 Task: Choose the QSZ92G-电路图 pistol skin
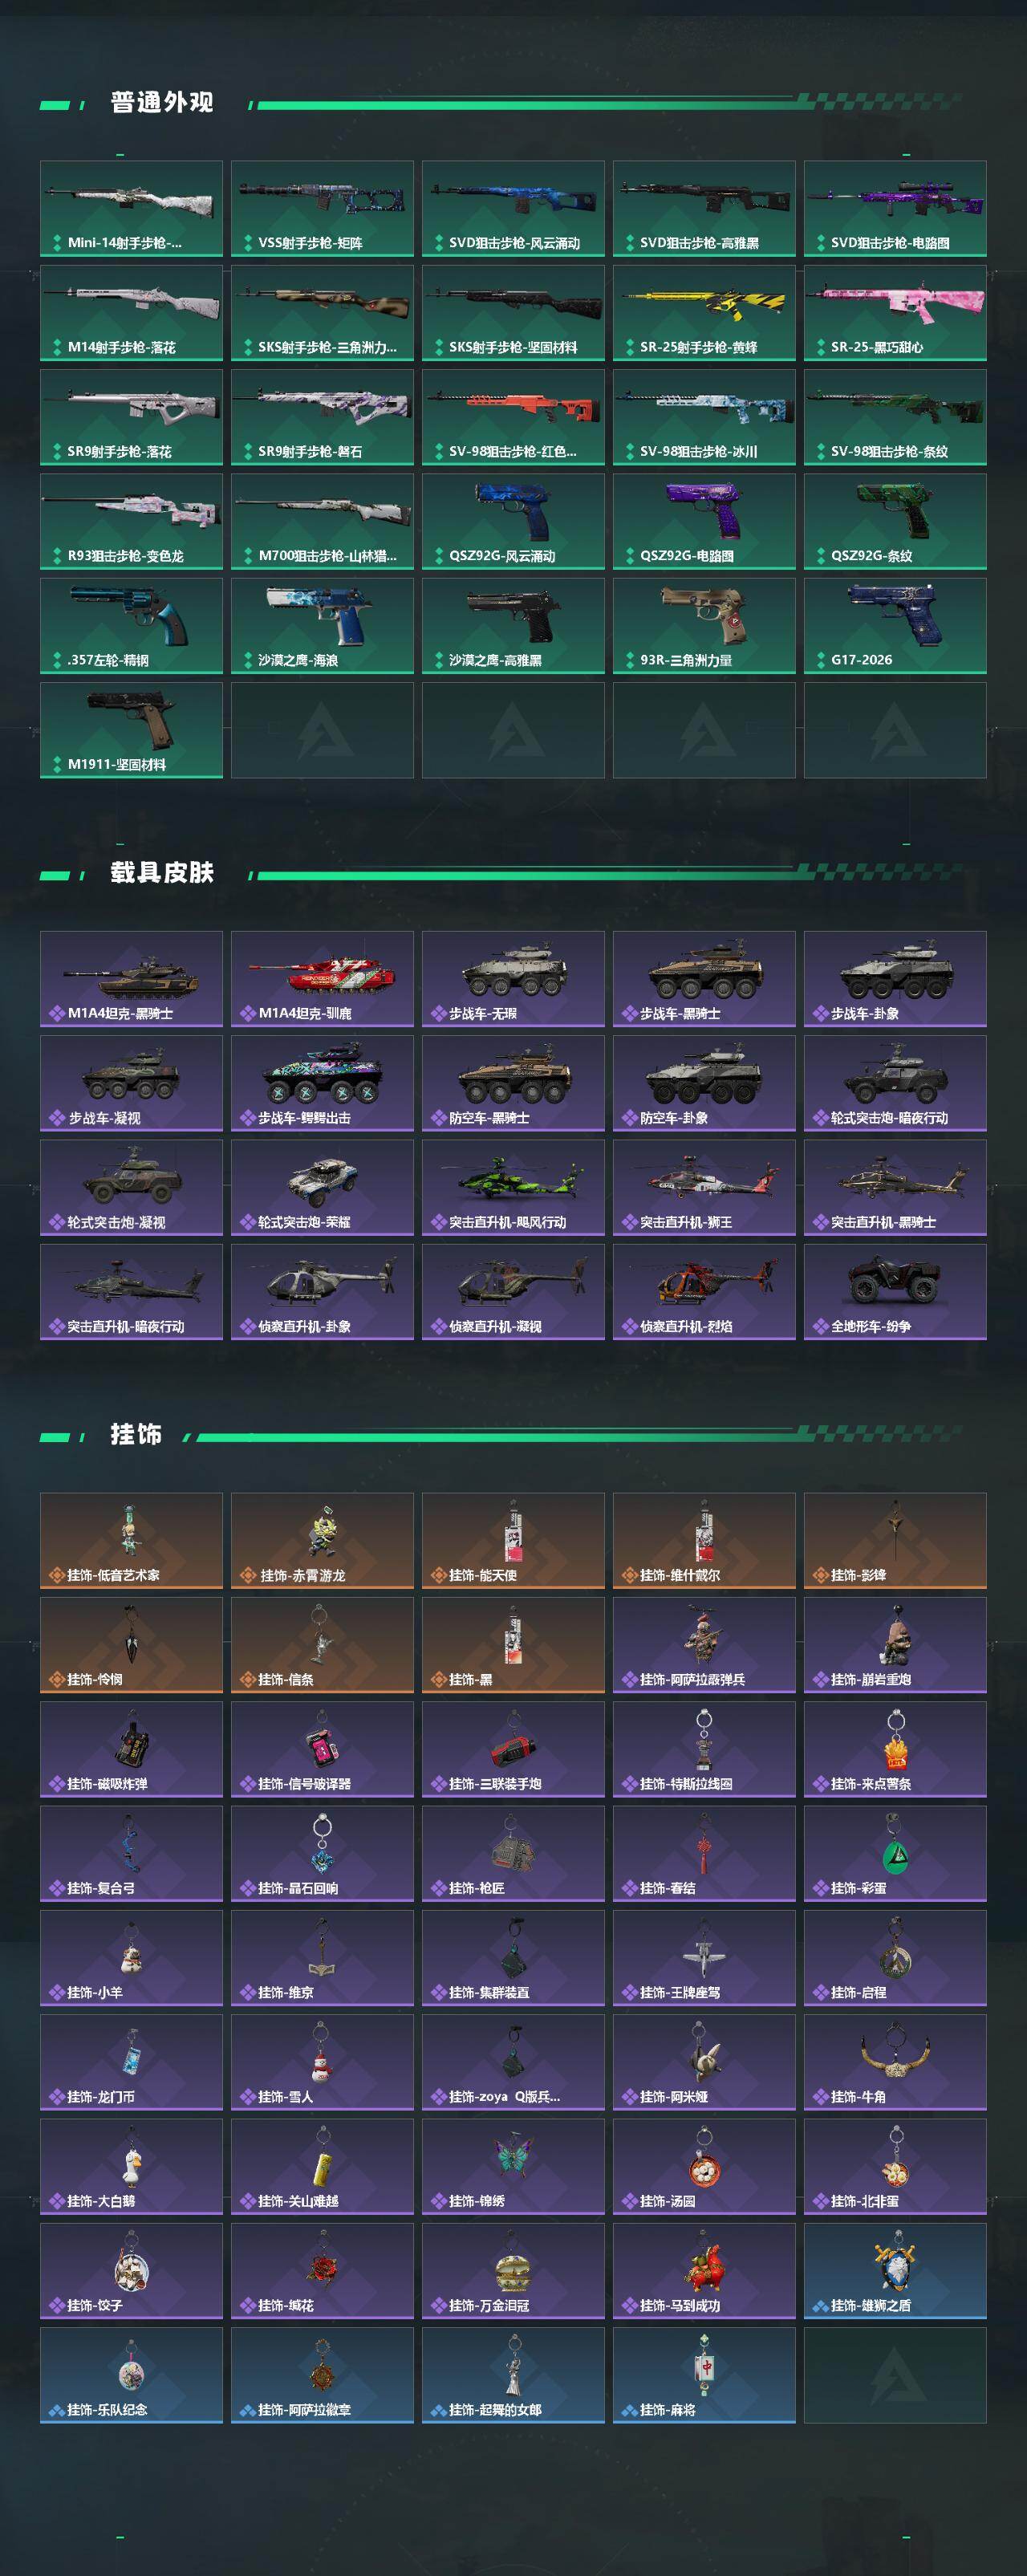[704, 521]
